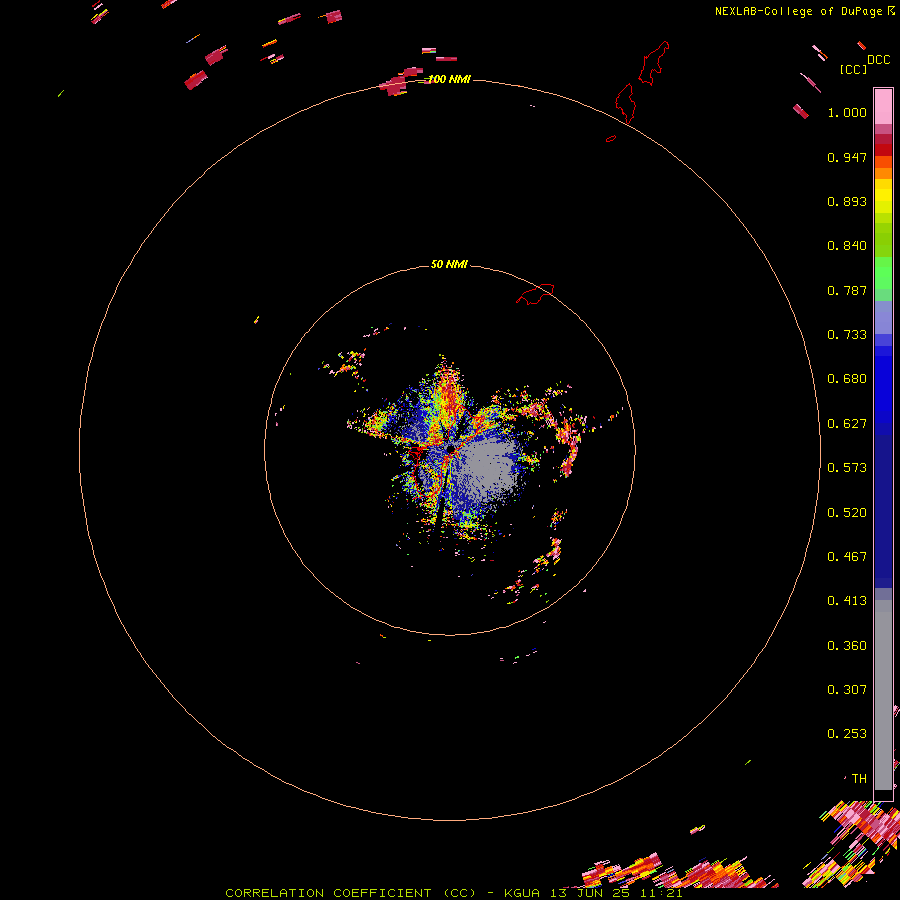Click the TH label at the scale bottom

(x=859, y=779)
